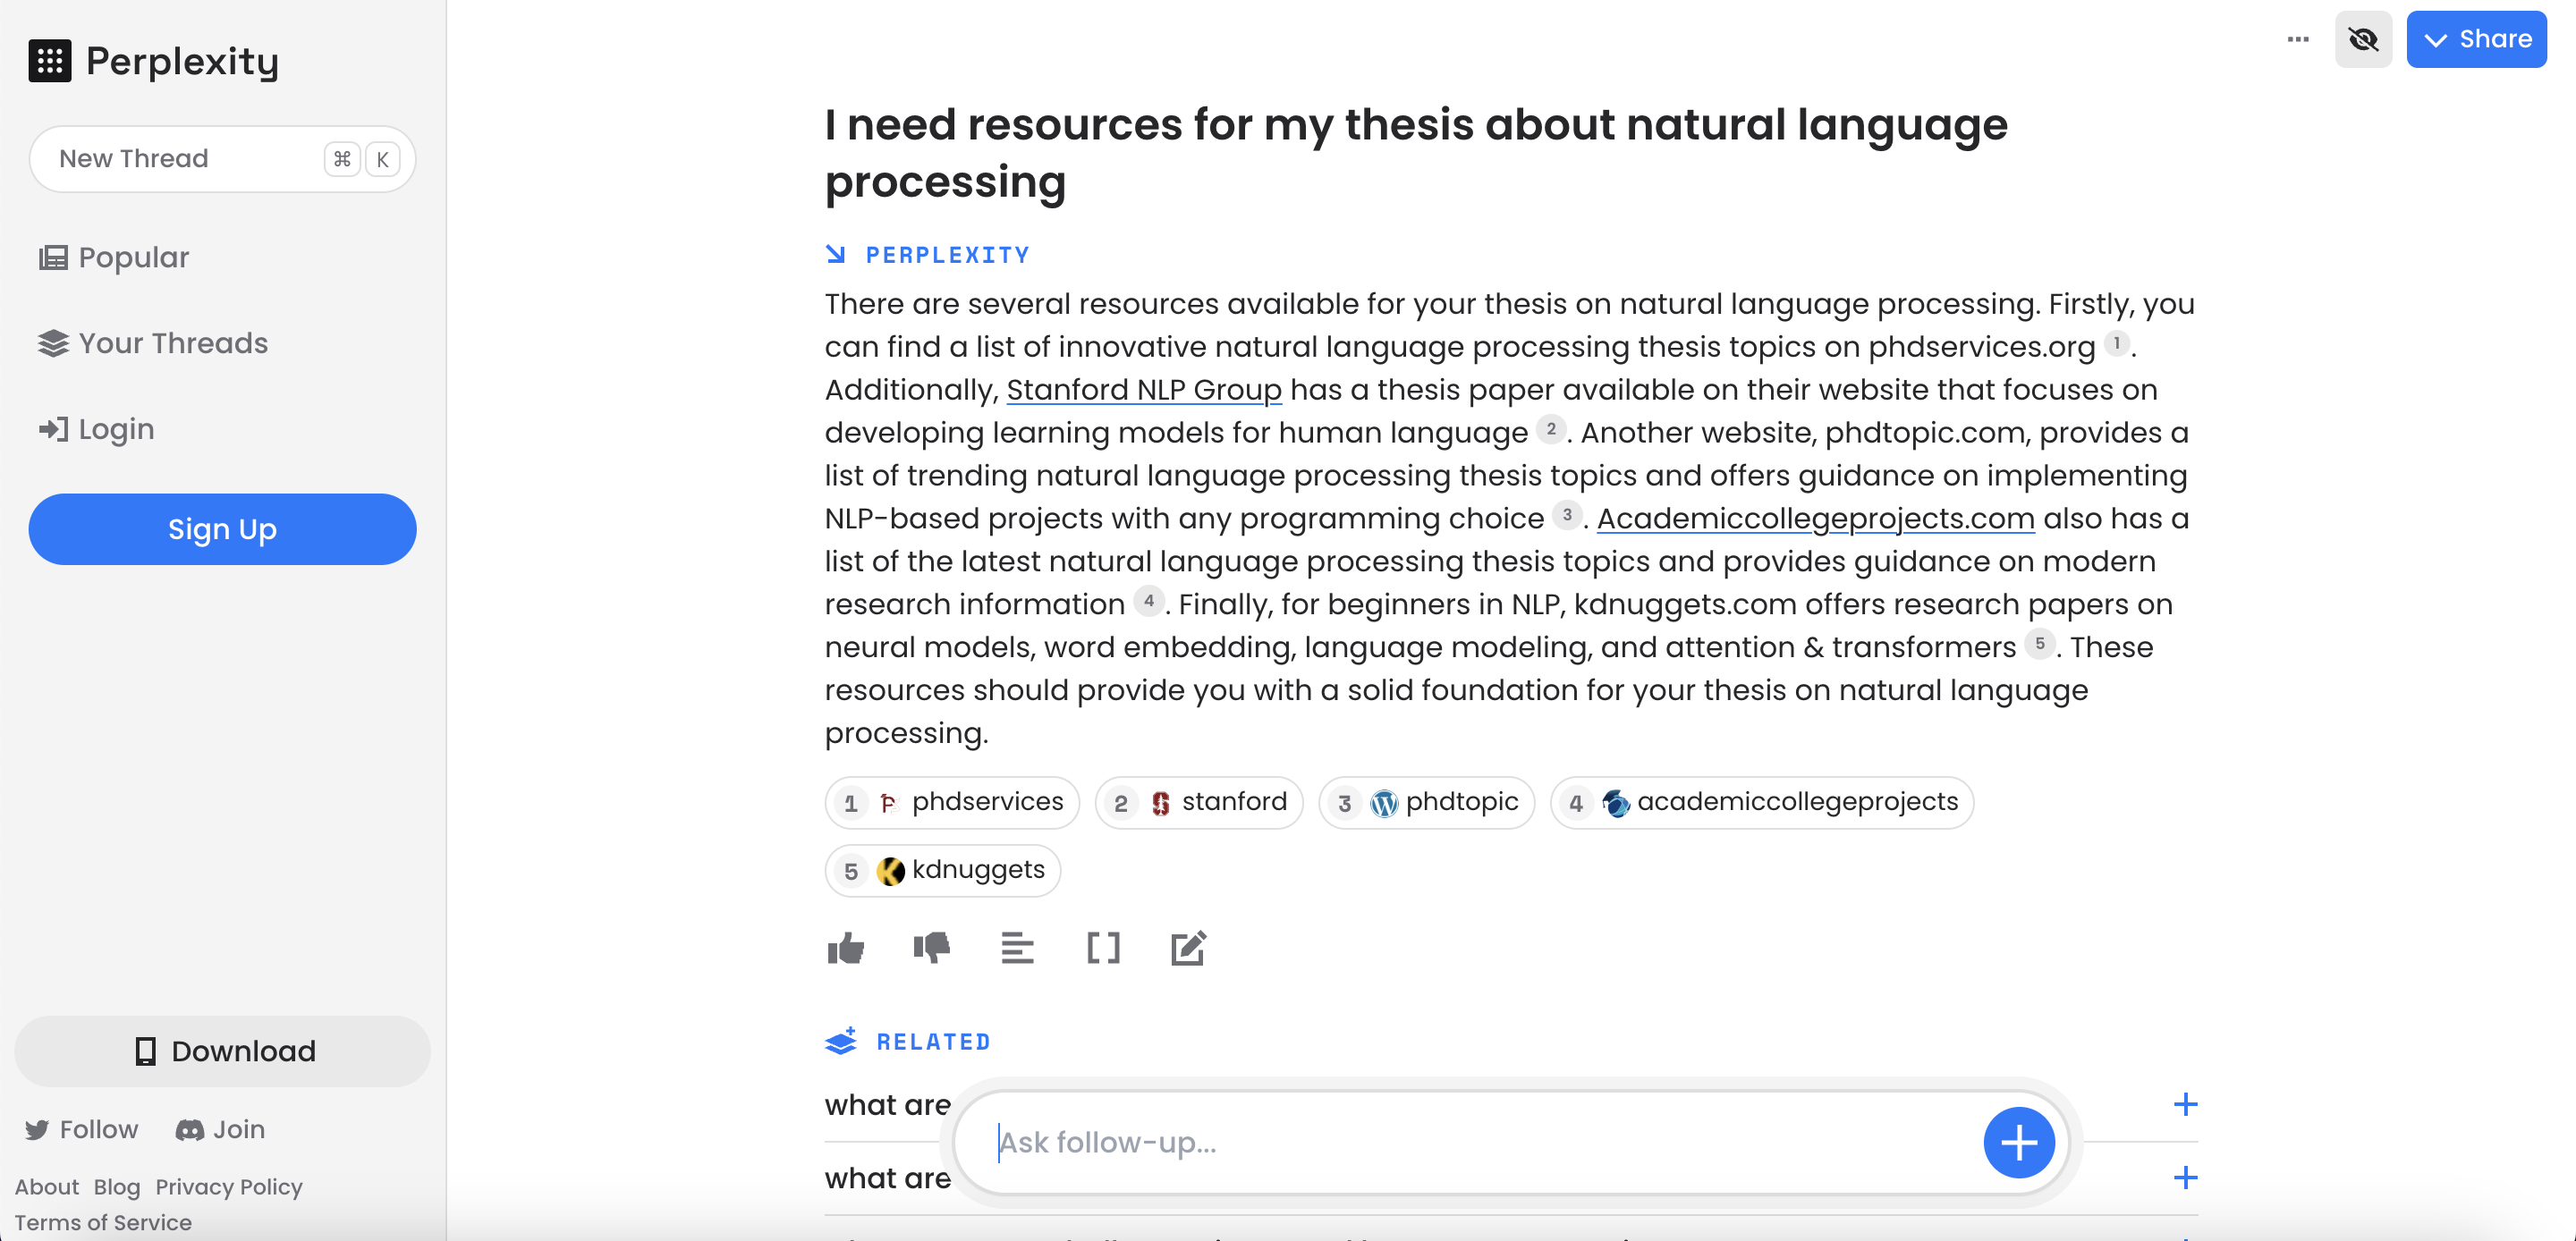2576x1241 pixels.
Task: Click the Download app button
Action: coord(222,1051)
